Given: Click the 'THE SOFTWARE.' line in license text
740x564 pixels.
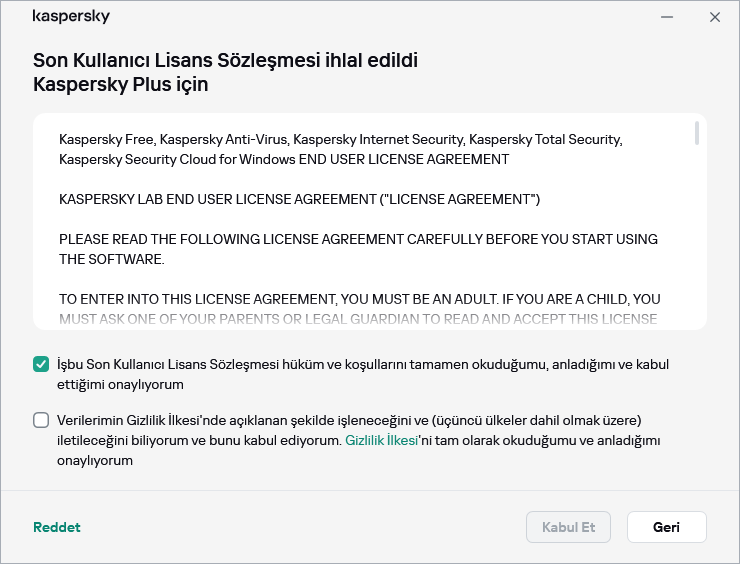Looking at the screenshot, I should 111,259.
